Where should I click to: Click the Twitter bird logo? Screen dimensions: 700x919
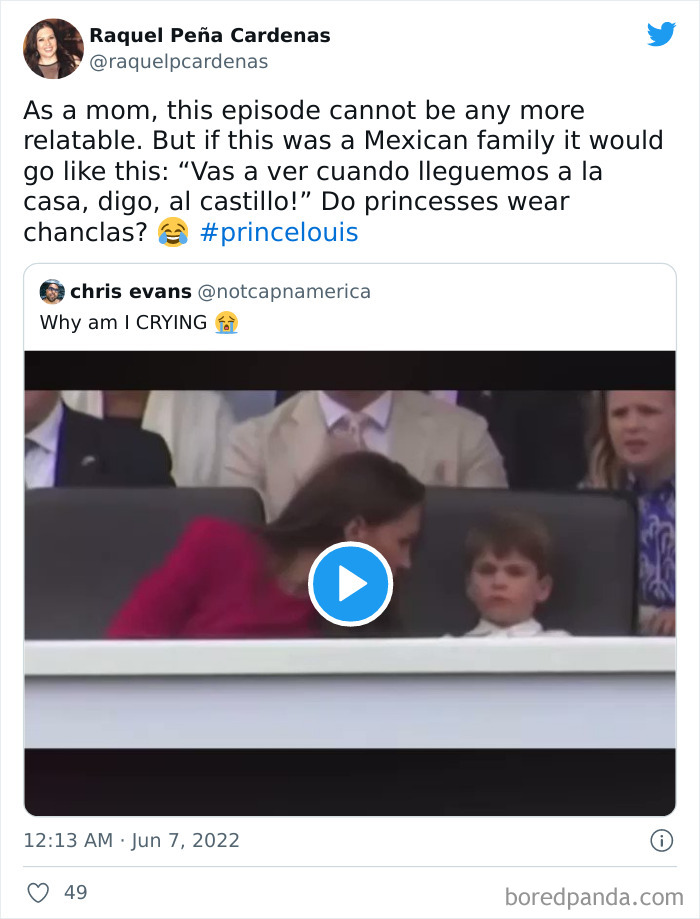point(661,34)
